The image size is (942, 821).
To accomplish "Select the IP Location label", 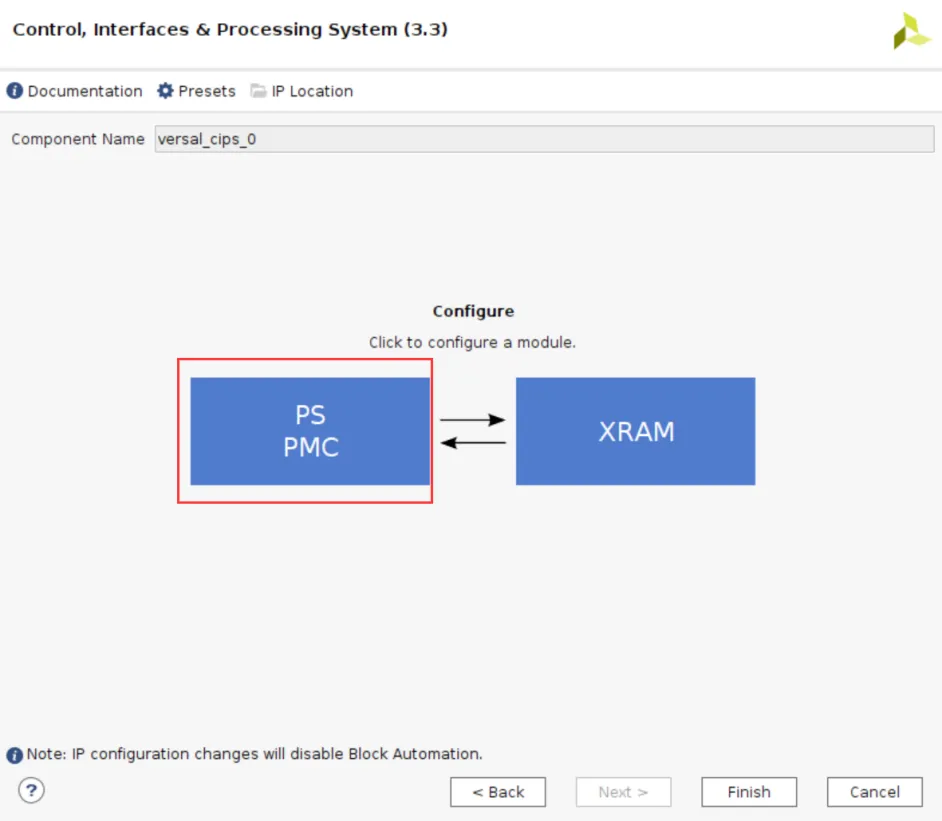I will point(312,91).
